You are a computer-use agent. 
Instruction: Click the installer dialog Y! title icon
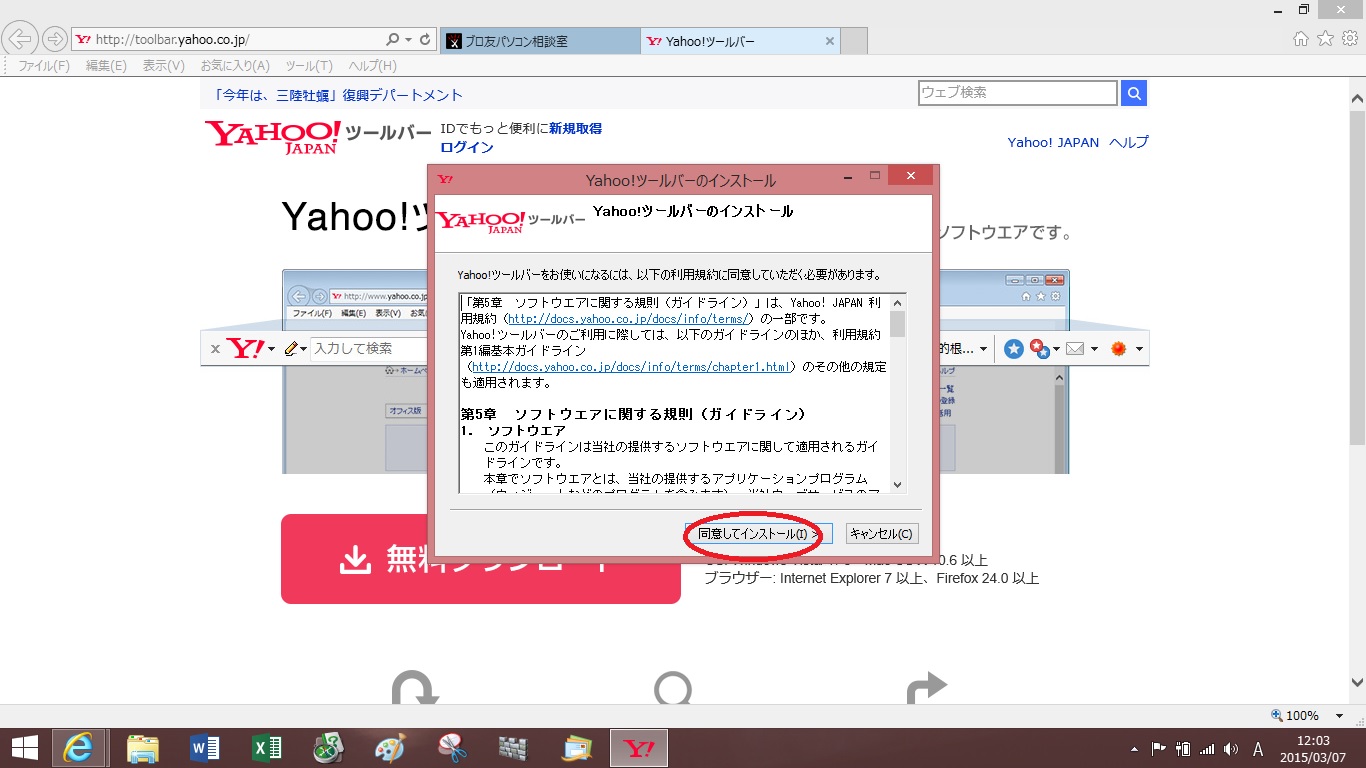(x=445, y=179)
